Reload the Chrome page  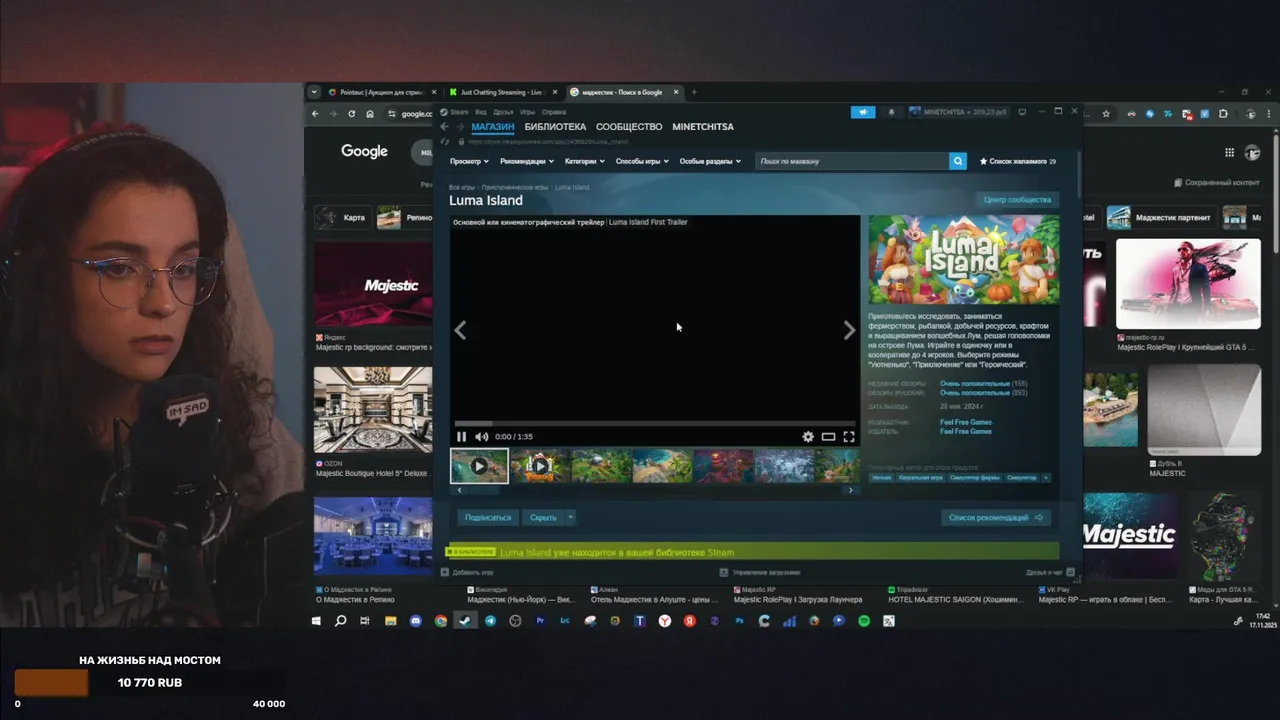351,114
